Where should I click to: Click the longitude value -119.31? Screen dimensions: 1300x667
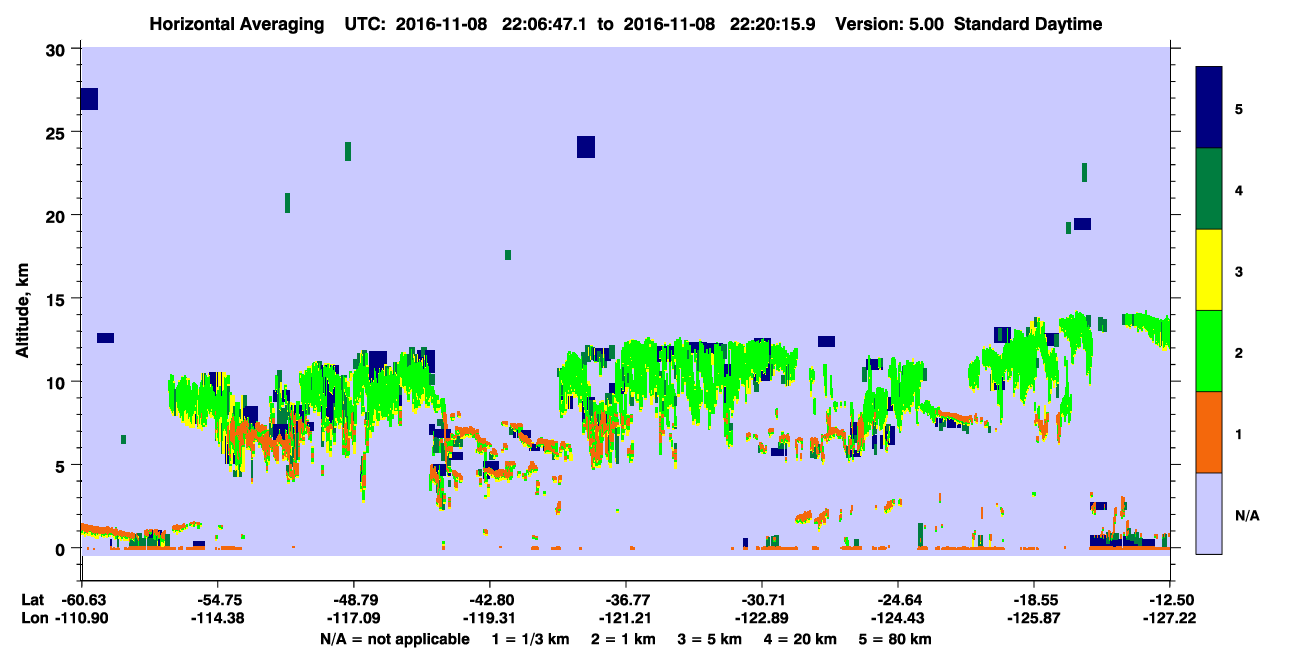pyautogui.click(x=490, y=619)
